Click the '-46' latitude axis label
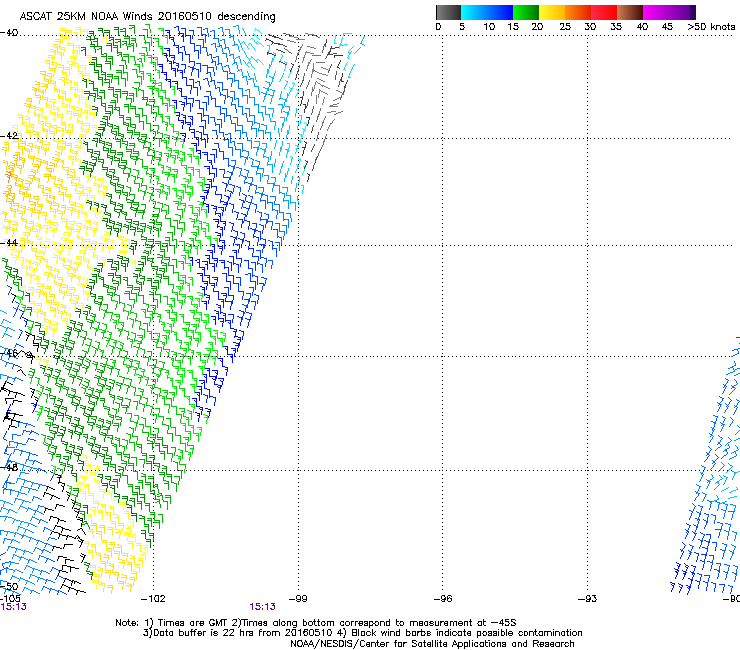The image size is (740, 650). tap(9, 353)
